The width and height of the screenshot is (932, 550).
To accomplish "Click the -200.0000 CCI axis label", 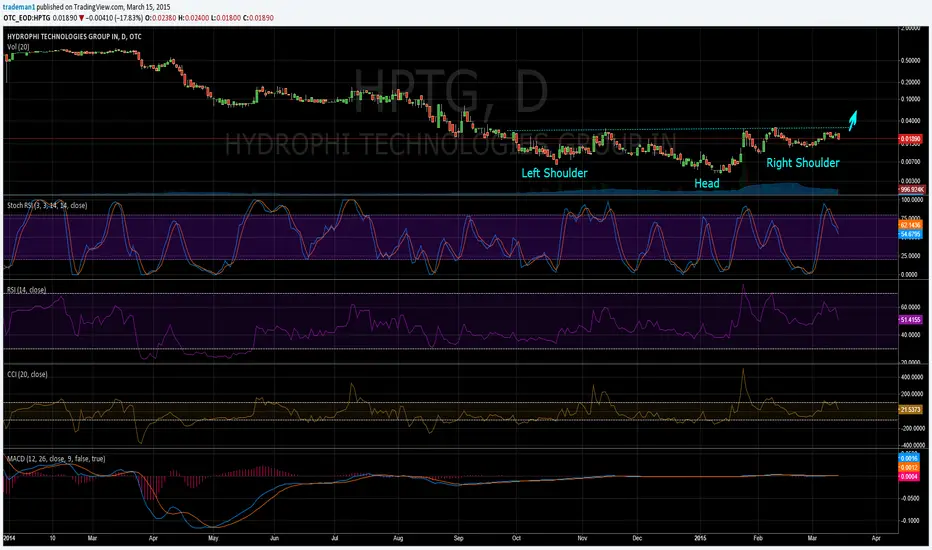I will point(913,428).
